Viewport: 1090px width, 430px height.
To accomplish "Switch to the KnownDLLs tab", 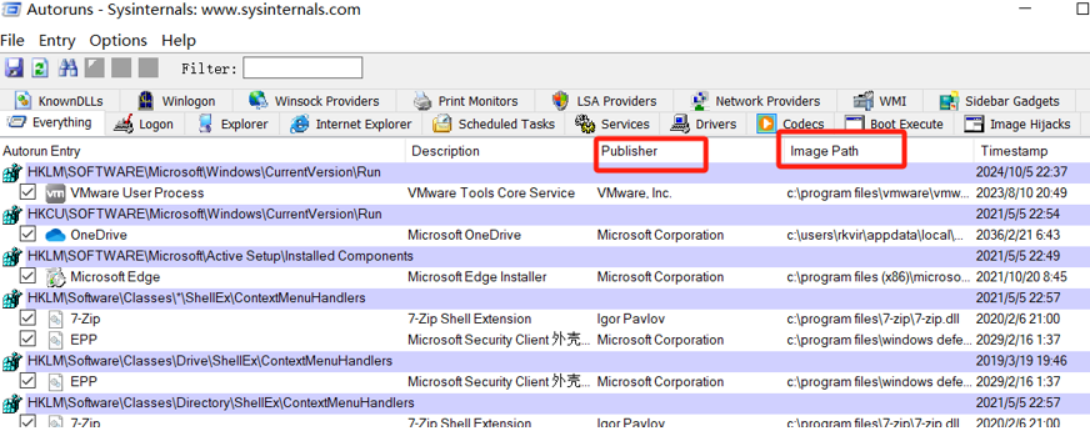I will 61,101.
